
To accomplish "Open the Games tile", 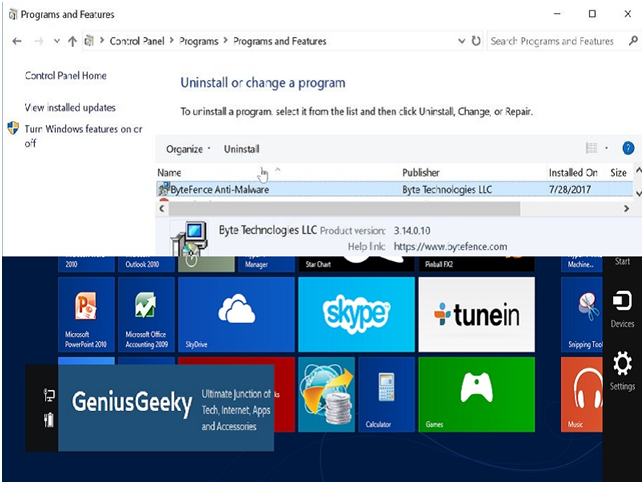I will (476, 394).
